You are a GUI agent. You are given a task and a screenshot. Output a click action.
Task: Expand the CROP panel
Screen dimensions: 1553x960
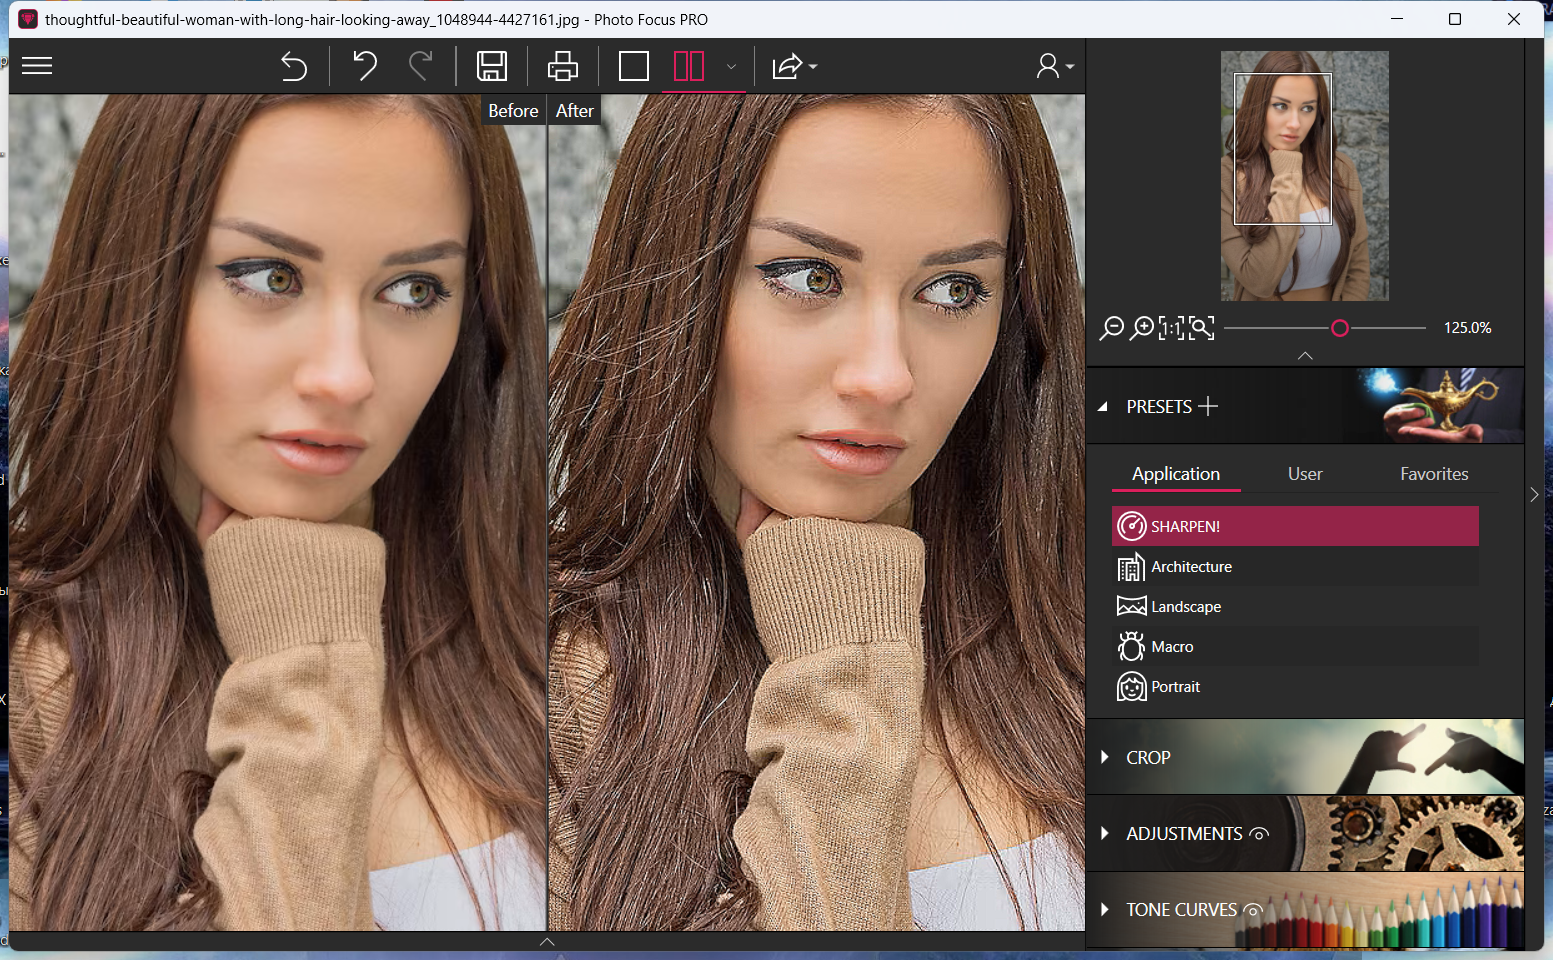pos(1148,758)
